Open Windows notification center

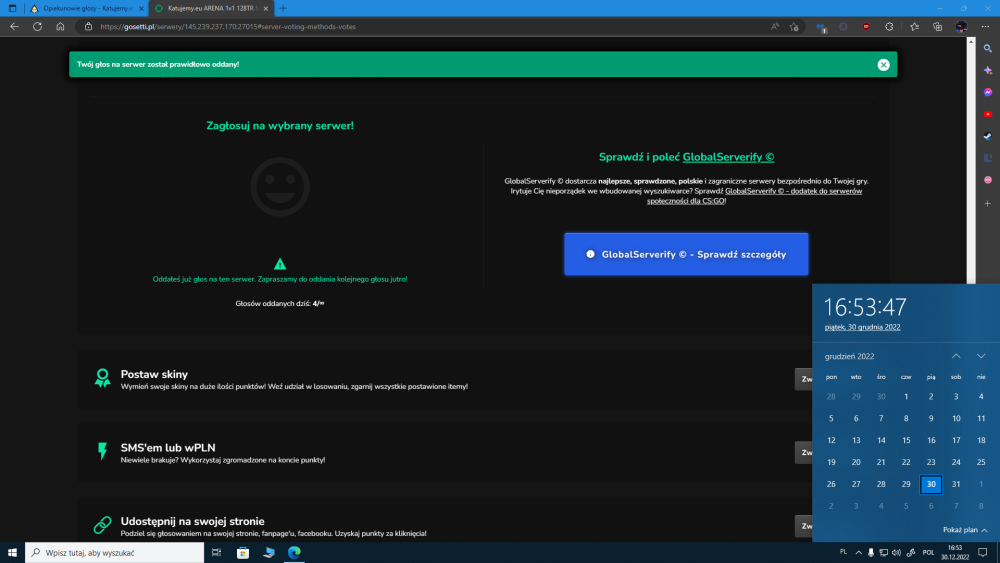983,552
